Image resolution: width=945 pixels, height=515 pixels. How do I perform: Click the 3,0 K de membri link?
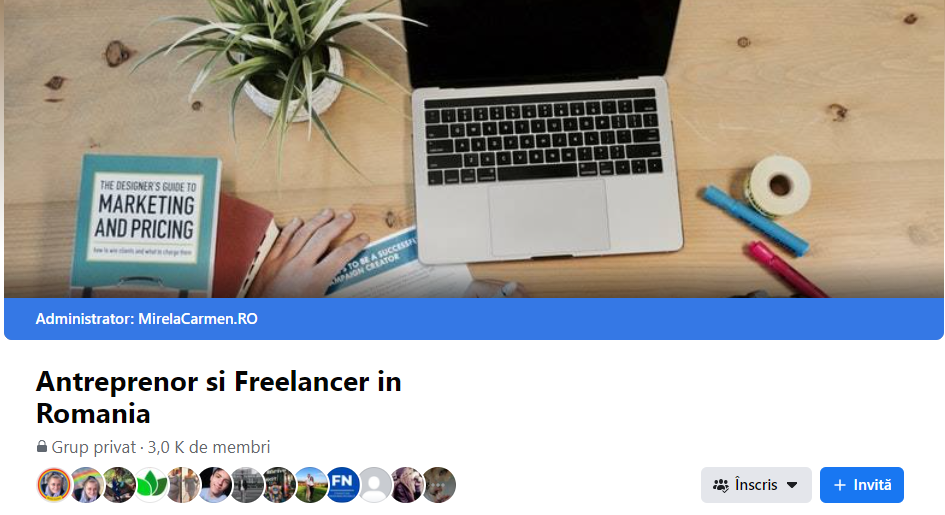(209, 447)
